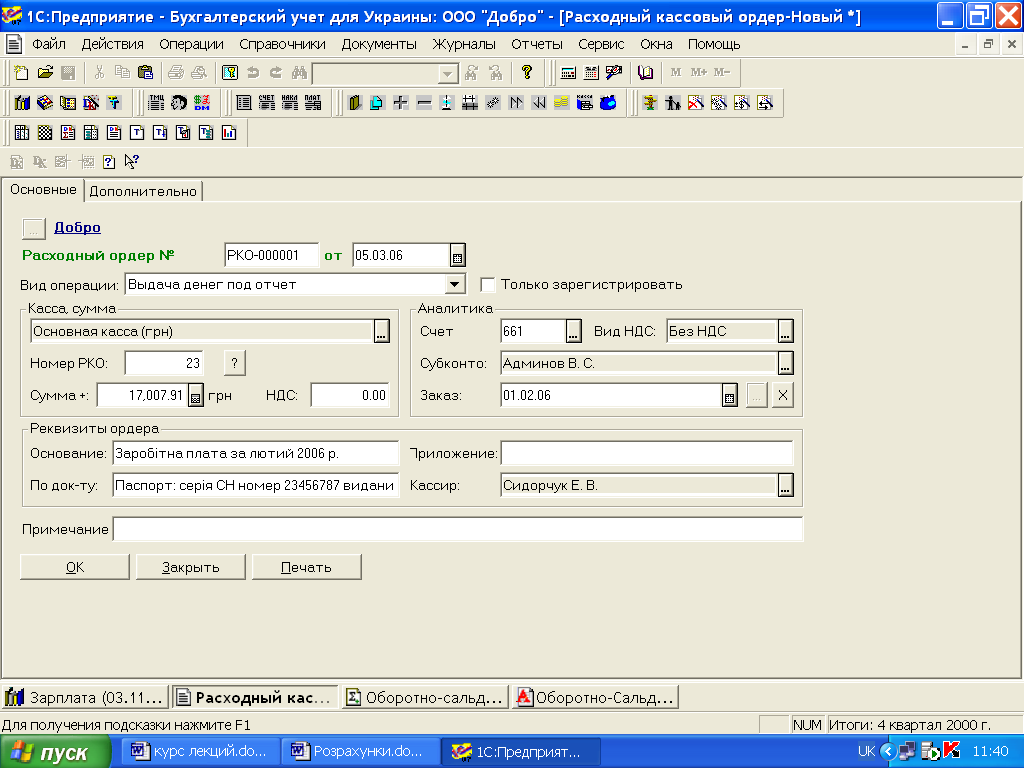
Task: Expand the 'Вид операции' dropdown list
Action: (x=455, y=284)
